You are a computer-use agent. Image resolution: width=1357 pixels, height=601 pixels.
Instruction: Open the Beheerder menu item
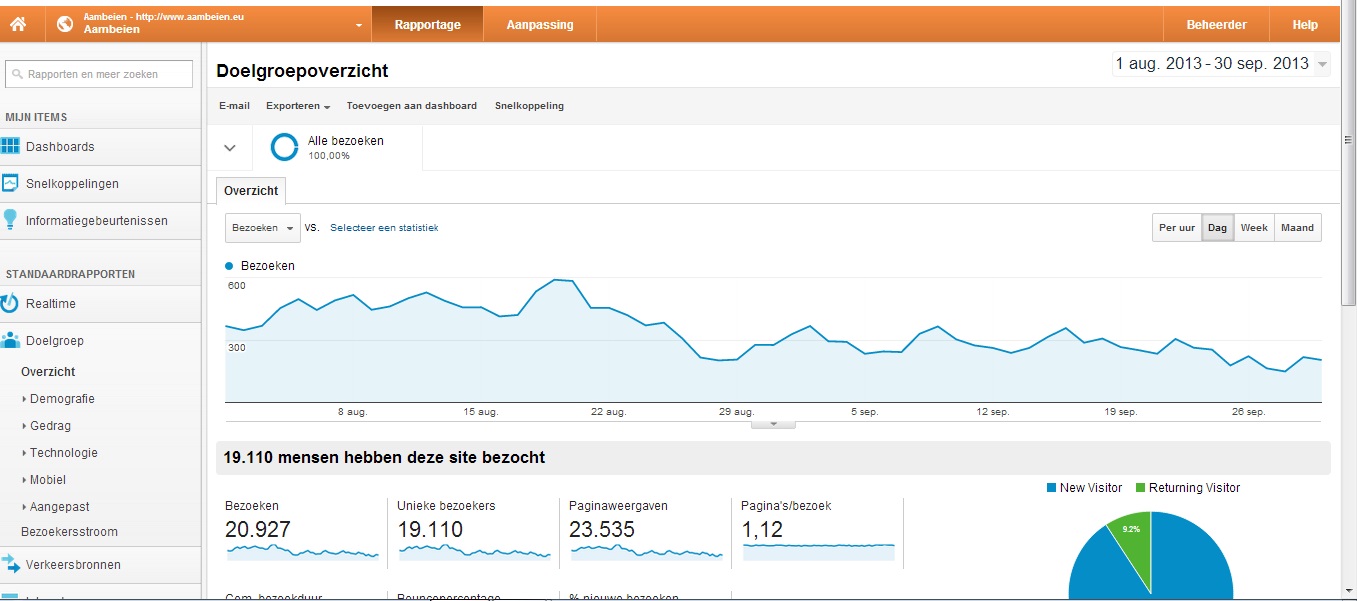[x=1216, y=24]
